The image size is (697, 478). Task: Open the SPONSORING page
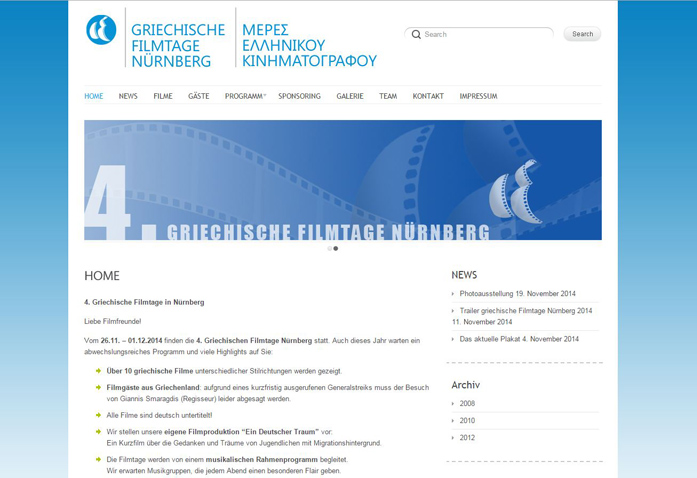pyautogui.click(x=299, y=96)
